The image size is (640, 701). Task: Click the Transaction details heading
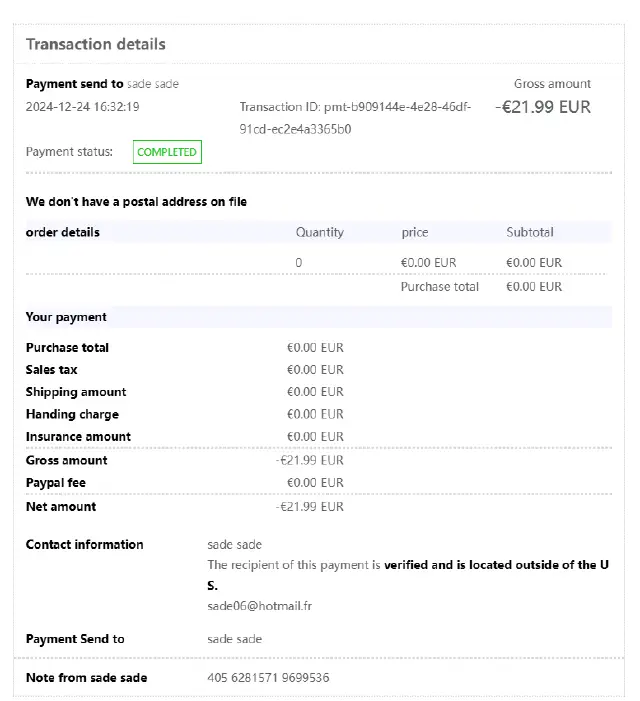pyautogui.click(x=96, y=44)
